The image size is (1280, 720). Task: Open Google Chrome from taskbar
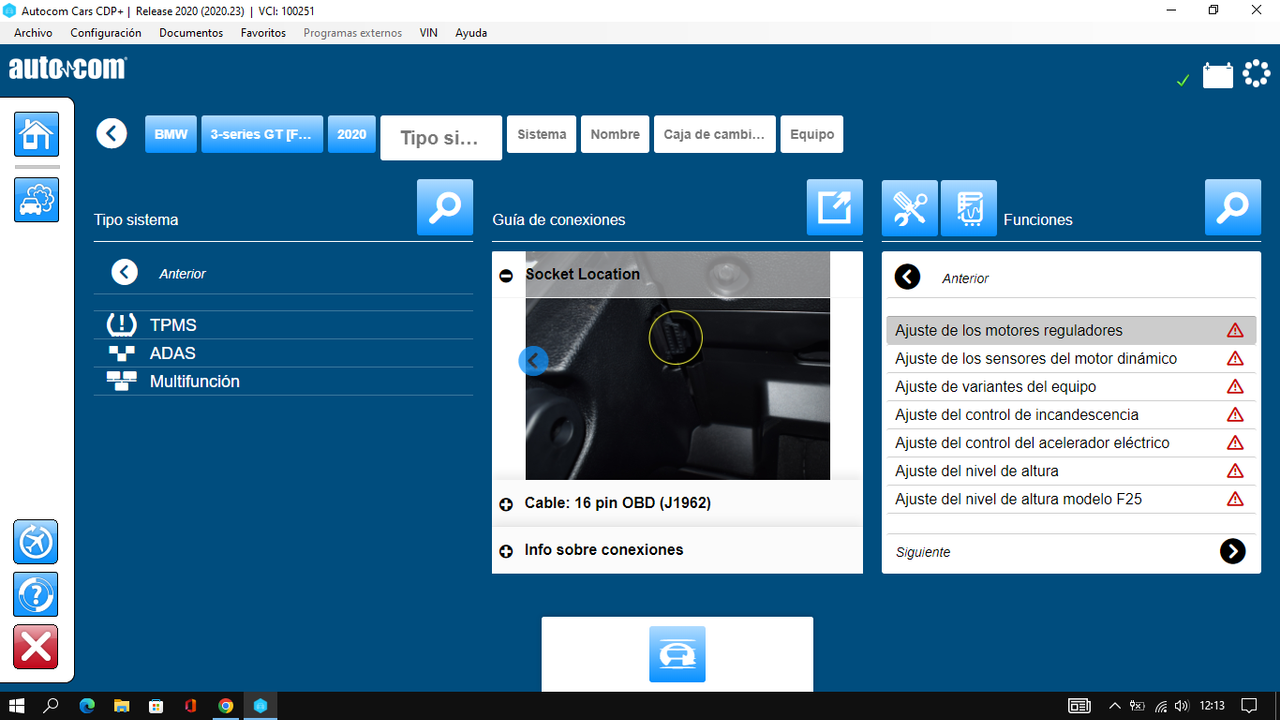(x=226, y=705)
